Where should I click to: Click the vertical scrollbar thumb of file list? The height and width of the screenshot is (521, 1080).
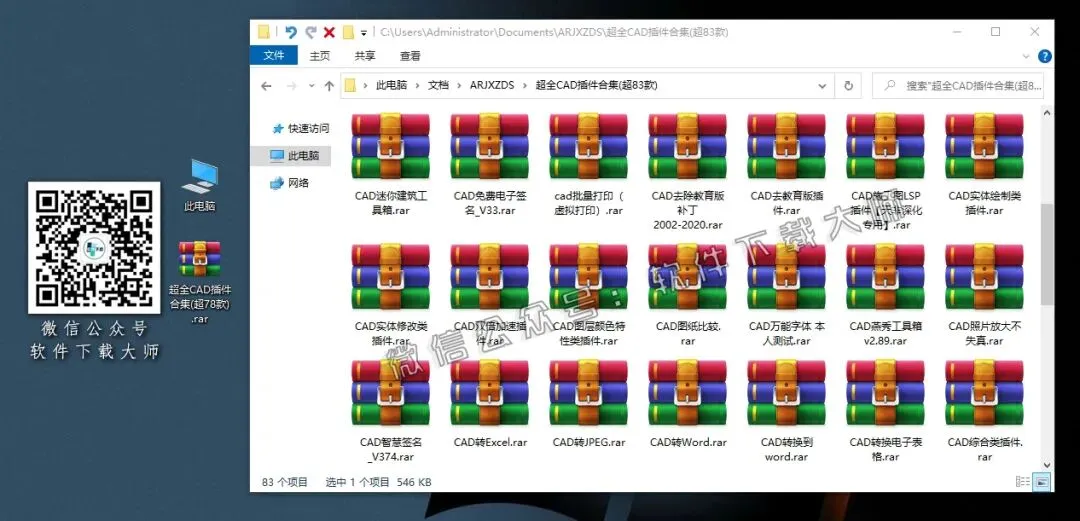1047,254
